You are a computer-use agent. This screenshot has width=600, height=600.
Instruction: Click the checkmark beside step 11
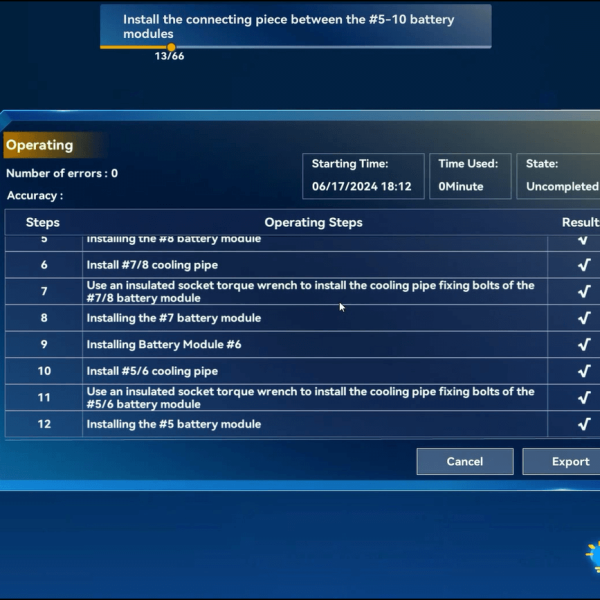pos(584,398)
